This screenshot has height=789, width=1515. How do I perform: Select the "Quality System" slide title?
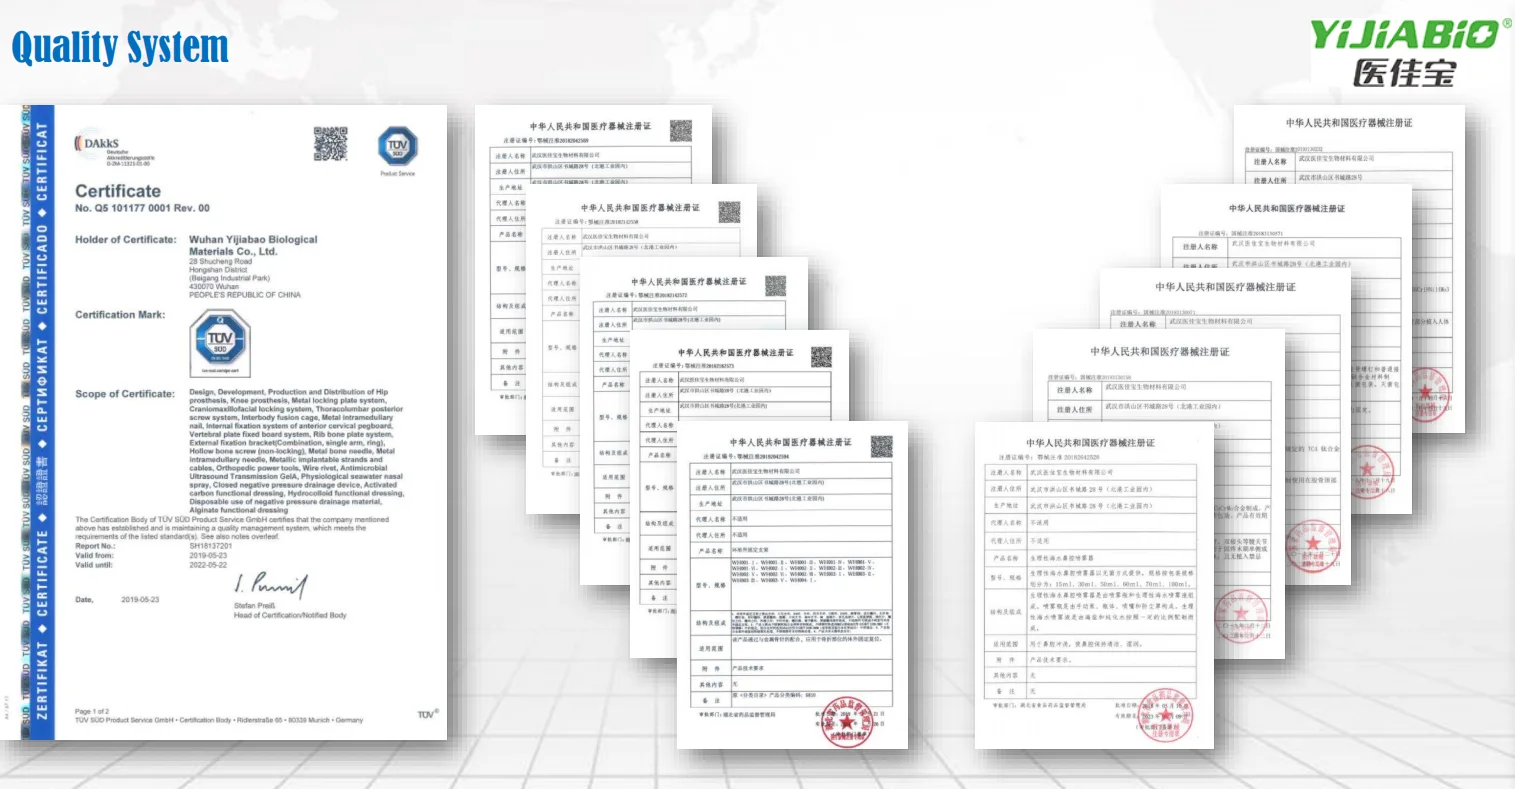[120, 47]
